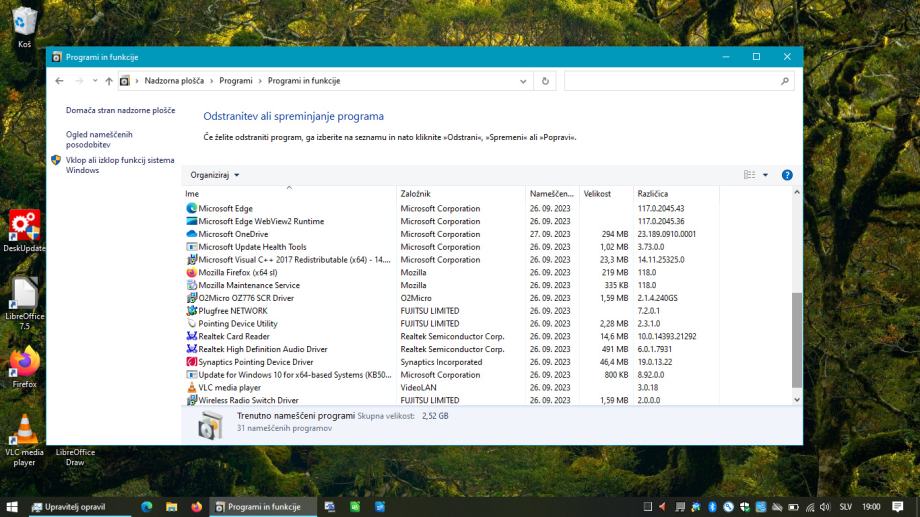Select the Mozilla Maintenance Service icon
Screen dimensions: 920x517
point(191,285)
